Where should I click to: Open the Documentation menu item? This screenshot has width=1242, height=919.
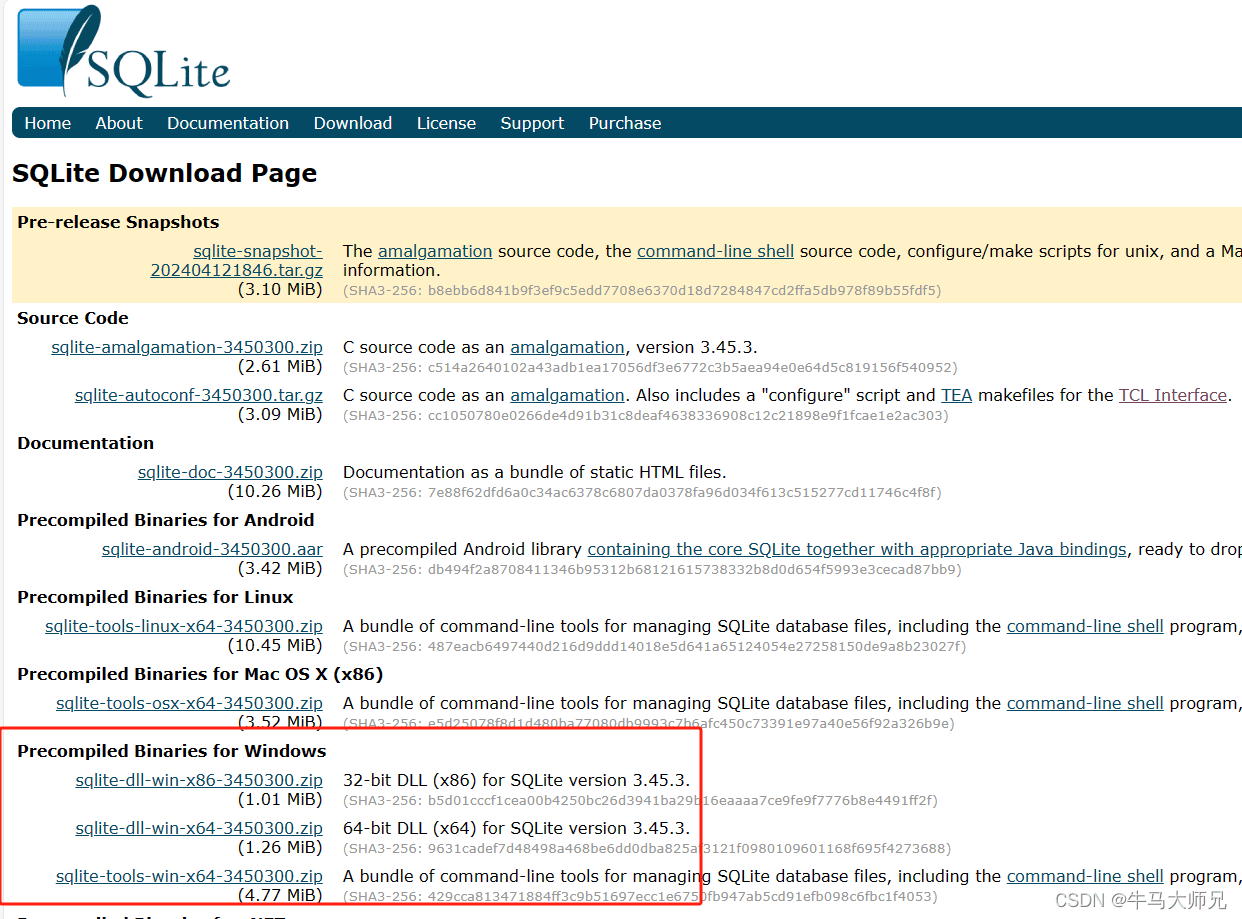coord(228,123)
